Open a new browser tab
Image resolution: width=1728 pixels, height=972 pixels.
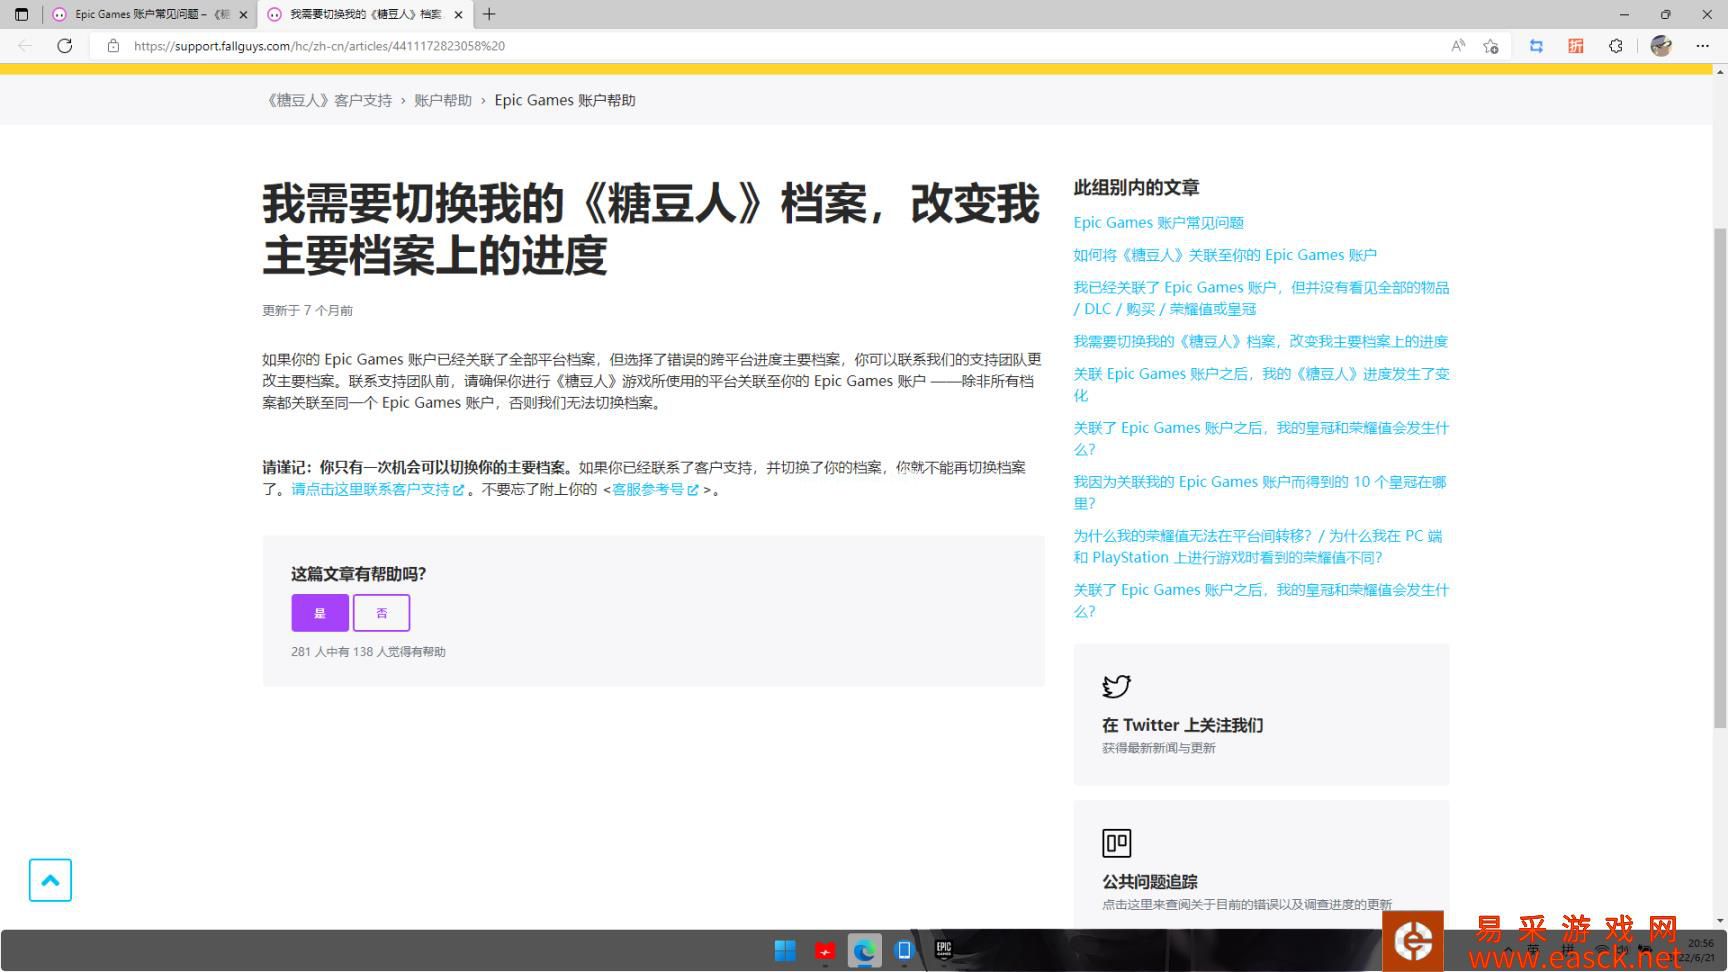[x=489, y=14]
